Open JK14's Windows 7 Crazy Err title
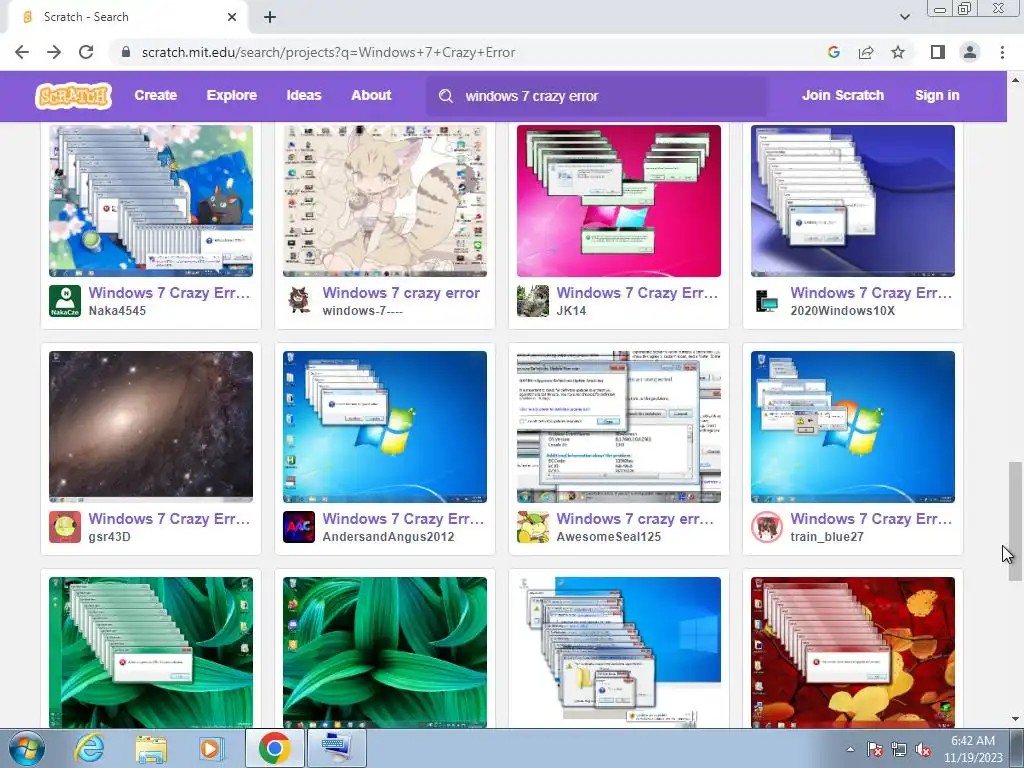The height and width of the screenshot is (768, 1024). pyautogui.click(x=637, y=293)
